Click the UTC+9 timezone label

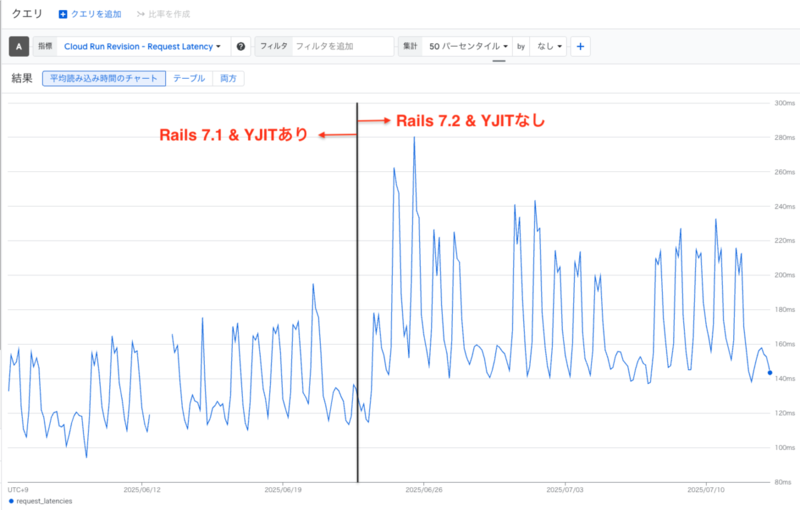pos(18,490)
